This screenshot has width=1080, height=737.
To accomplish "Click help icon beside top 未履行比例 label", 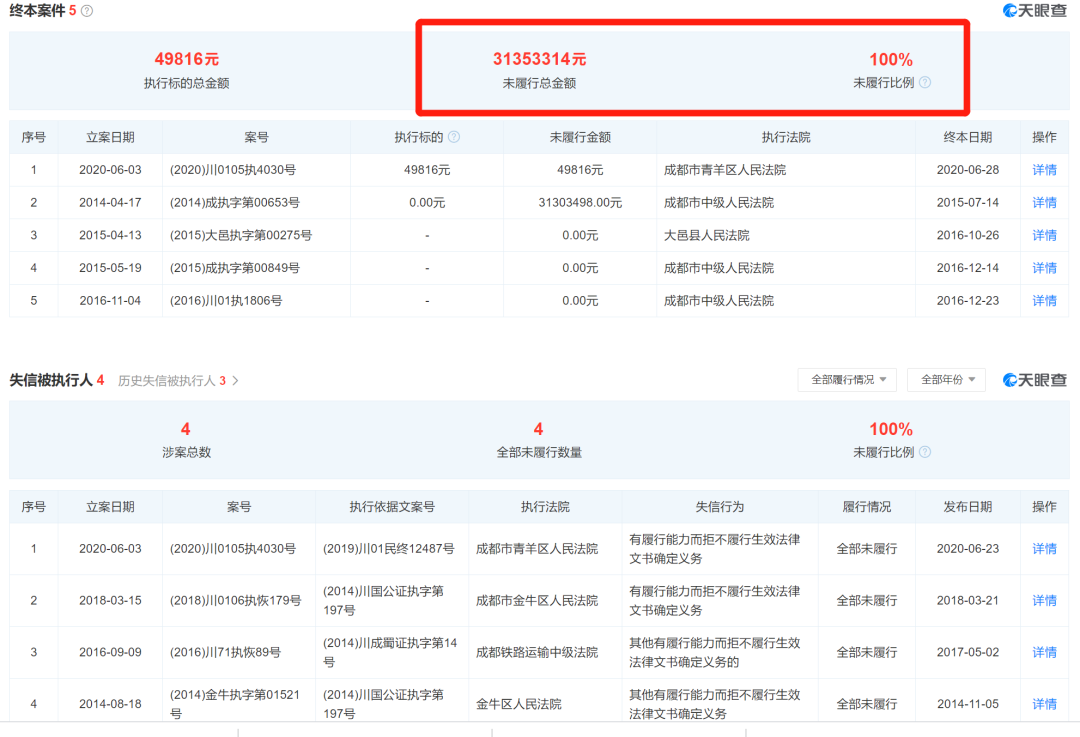I will 925,83.
